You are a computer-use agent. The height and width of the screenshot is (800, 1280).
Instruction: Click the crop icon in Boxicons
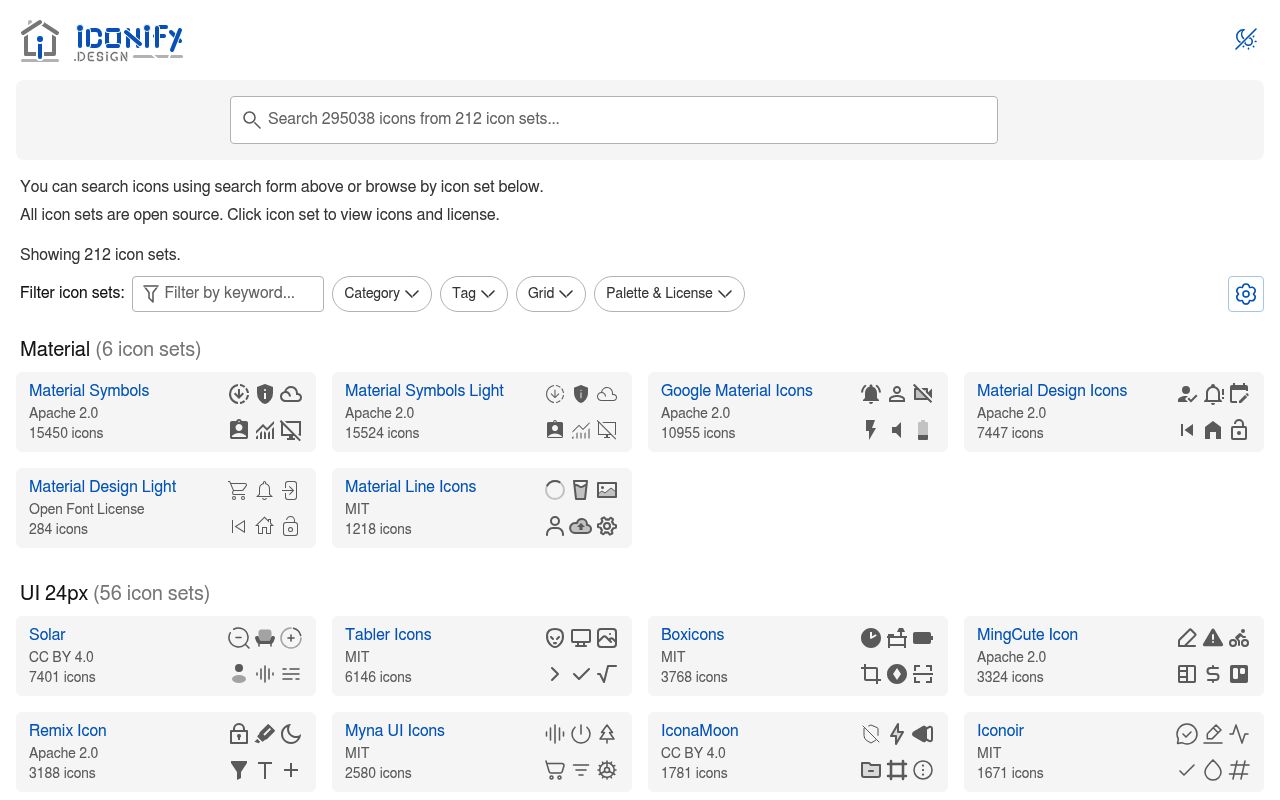[x=871, y=674]
